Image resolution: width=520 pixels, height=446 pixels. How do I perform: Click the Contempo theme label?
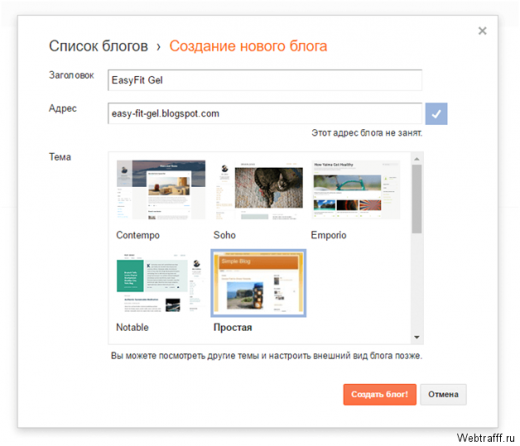(138, 235)
